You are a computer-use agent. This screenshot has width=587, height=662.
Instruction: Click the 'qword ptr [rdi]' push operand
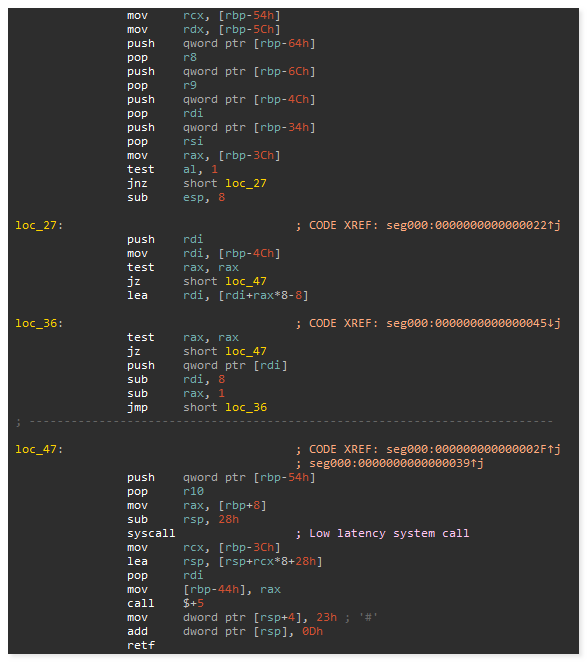click(x=235, y=366)
